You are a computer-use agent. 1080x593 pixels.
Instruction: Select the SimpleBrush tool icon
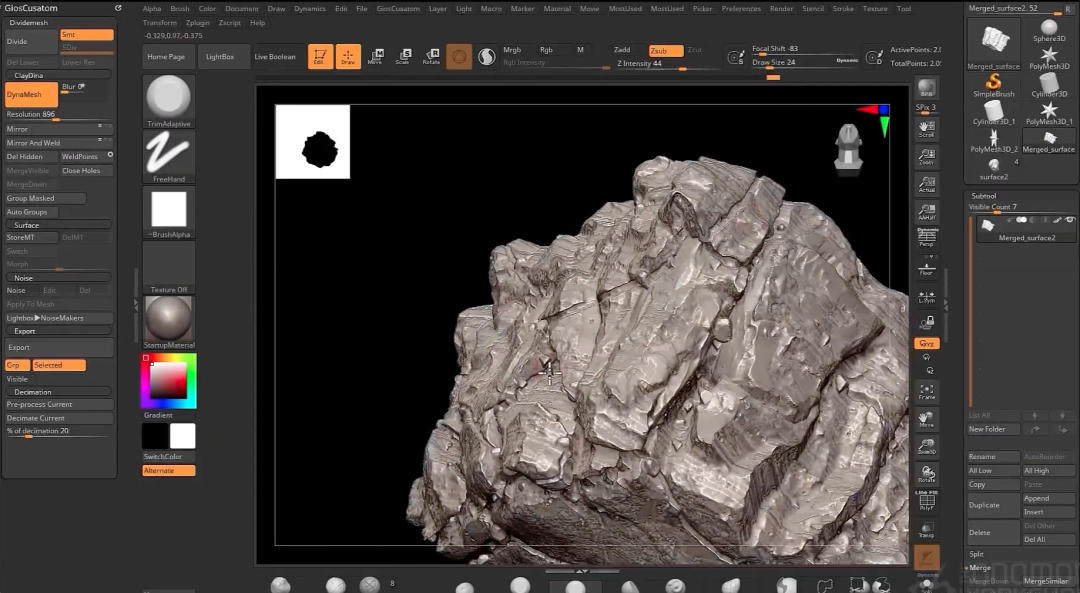[993, 84]
